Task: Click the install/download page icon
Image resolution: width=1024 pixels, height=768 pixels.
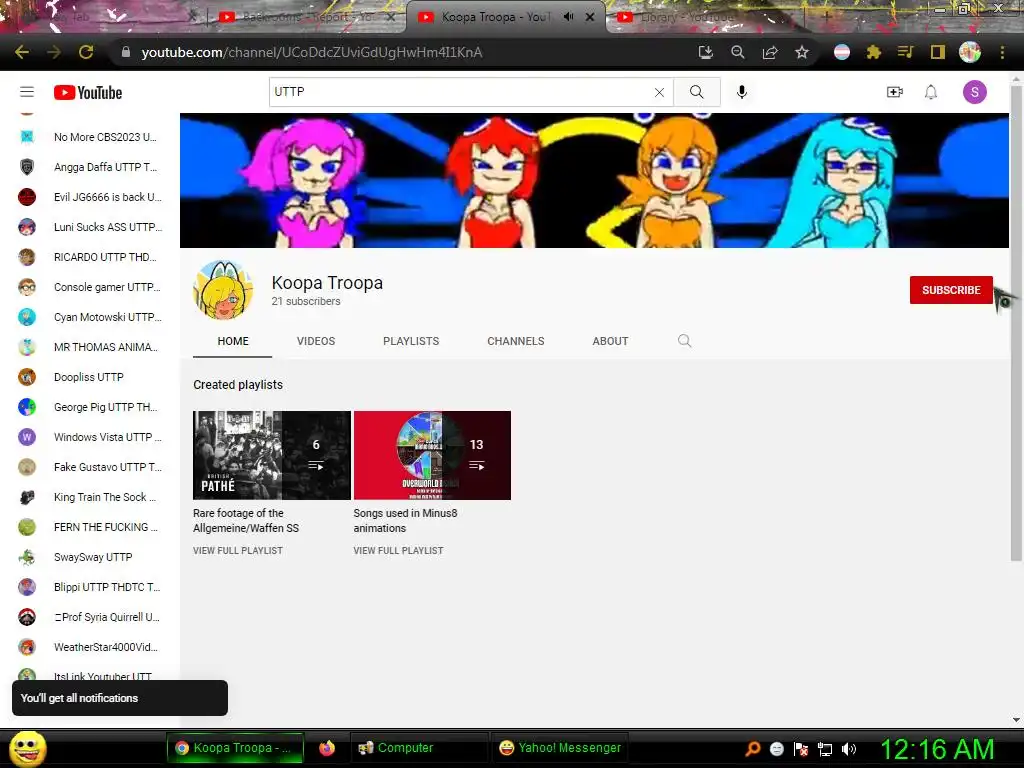Action: (x=706, y=52)
